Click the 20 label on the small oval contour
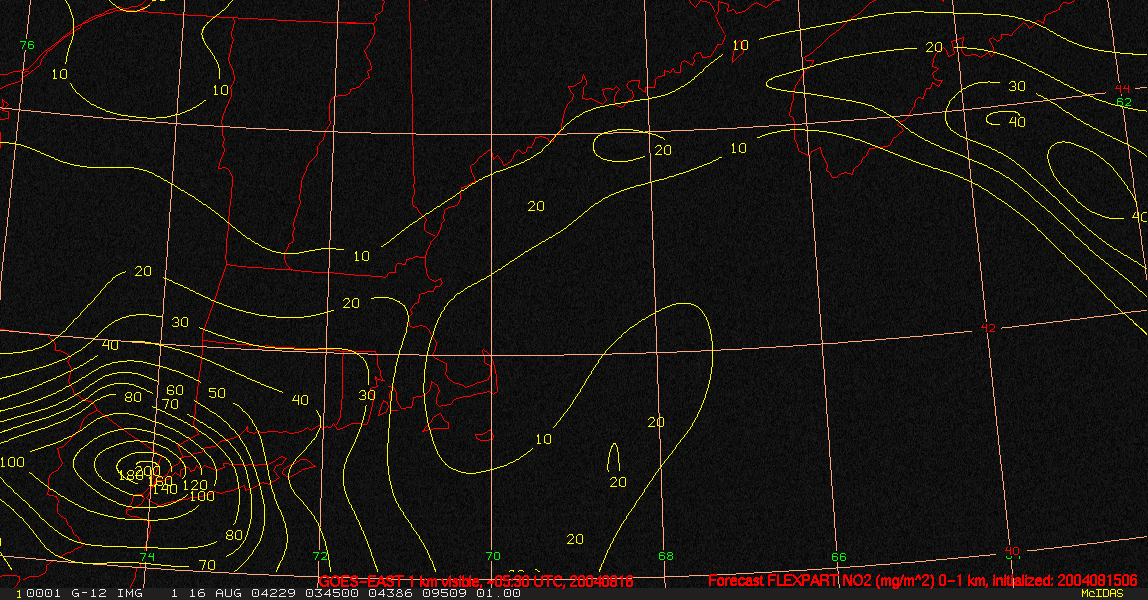 coord(663,150)
